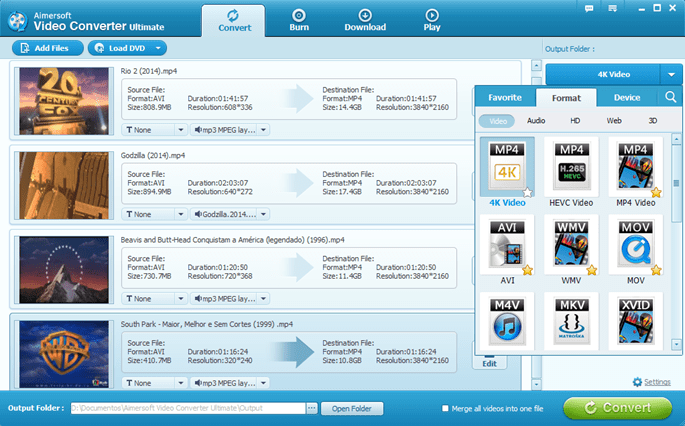The height and width of the screenshot is (426, 685).
Task: Open subtitle dropdown for South Park
Action: 180,383
